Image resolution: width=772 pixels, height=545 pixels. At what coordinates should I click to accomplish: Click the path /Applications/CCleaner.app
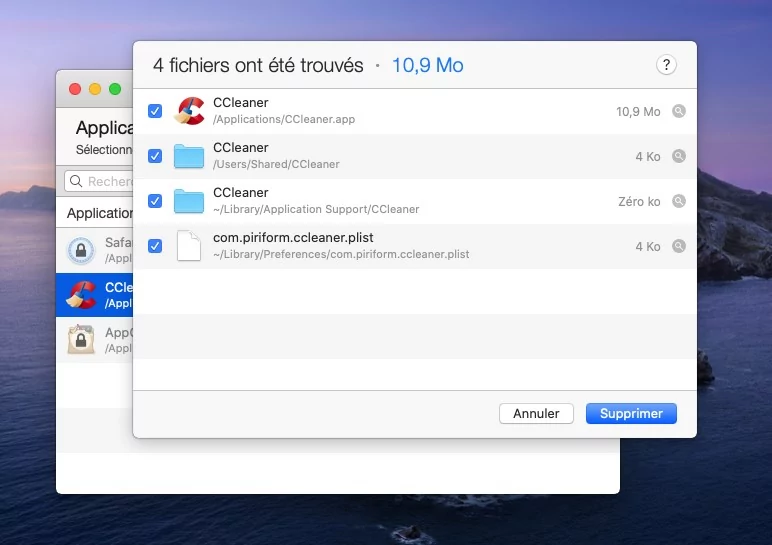pos(284,120)
